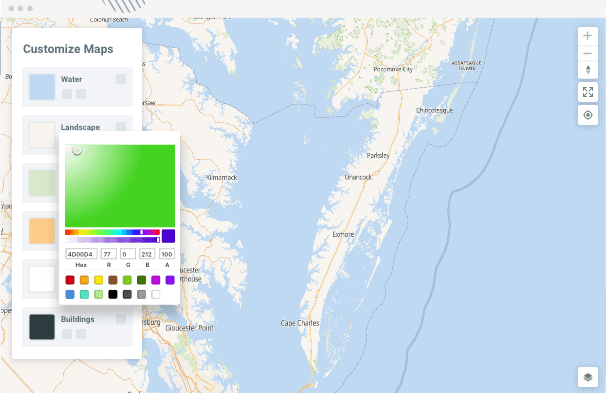Click the second small button under Buildings
The height and width of the screenshot is (393, 606).
[81, 334]
